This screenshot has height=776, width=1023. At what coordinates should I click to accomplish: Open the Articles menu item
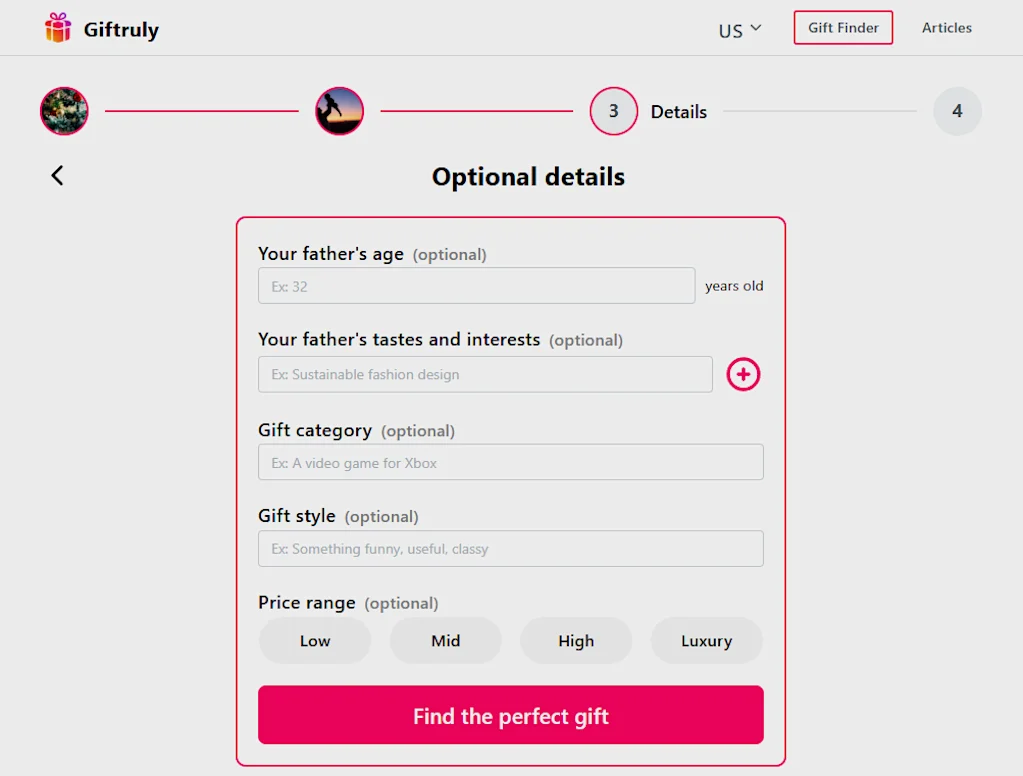click(946, 28)
